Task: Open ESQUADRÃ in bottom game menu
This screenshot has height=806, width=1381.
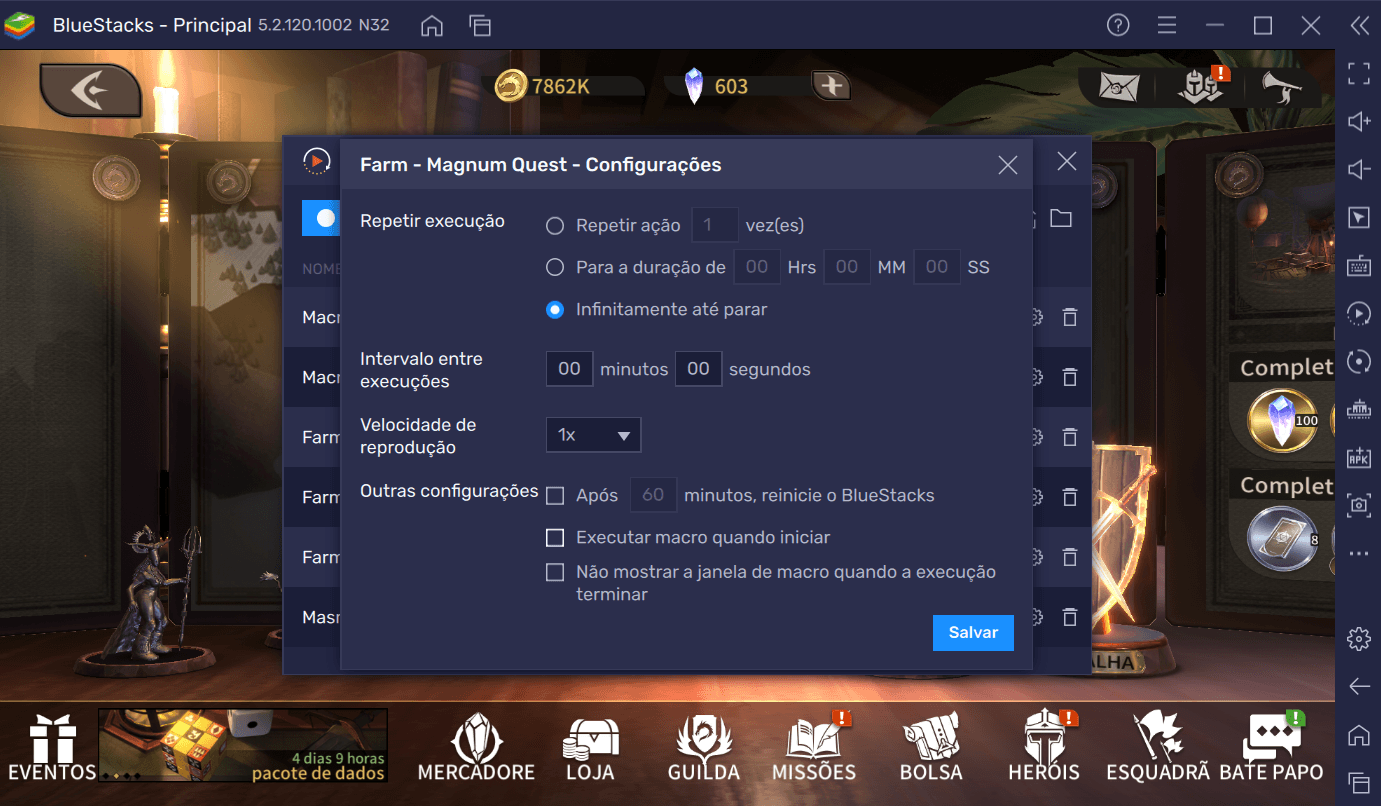Action: (1158, 748)
